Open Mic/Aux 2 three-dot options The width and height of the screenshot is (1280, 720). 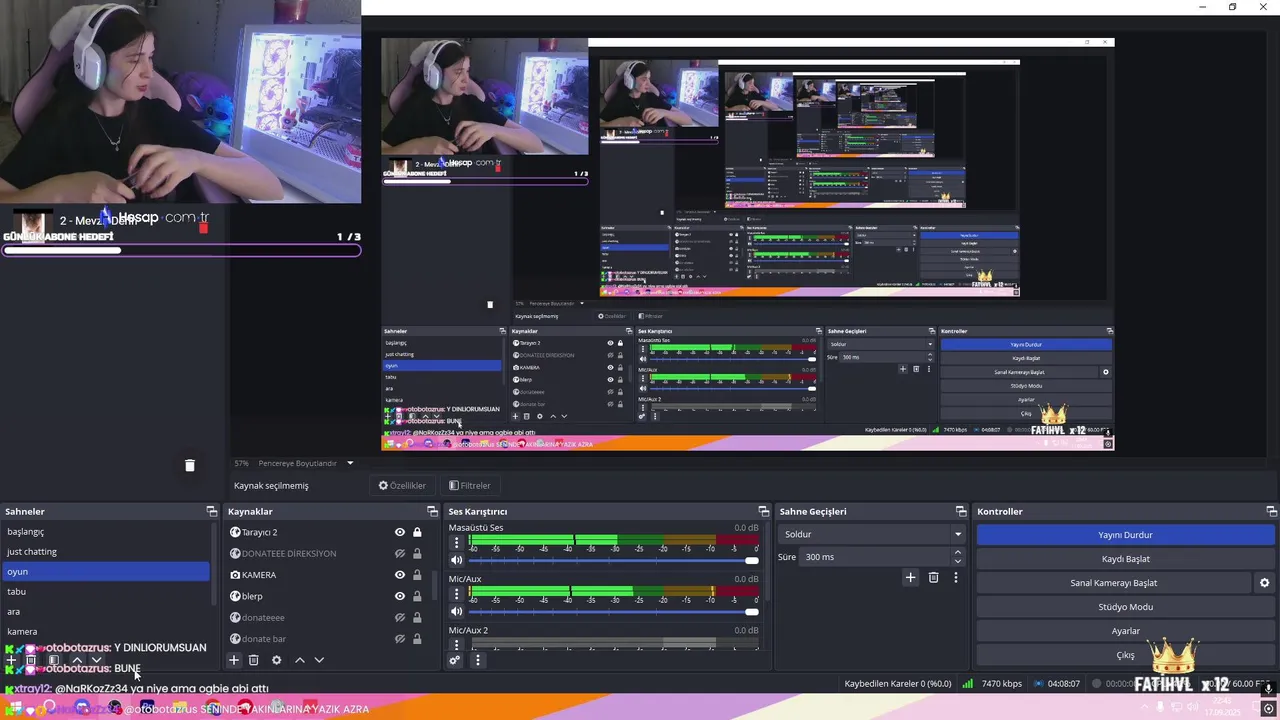tap(457, 645)
